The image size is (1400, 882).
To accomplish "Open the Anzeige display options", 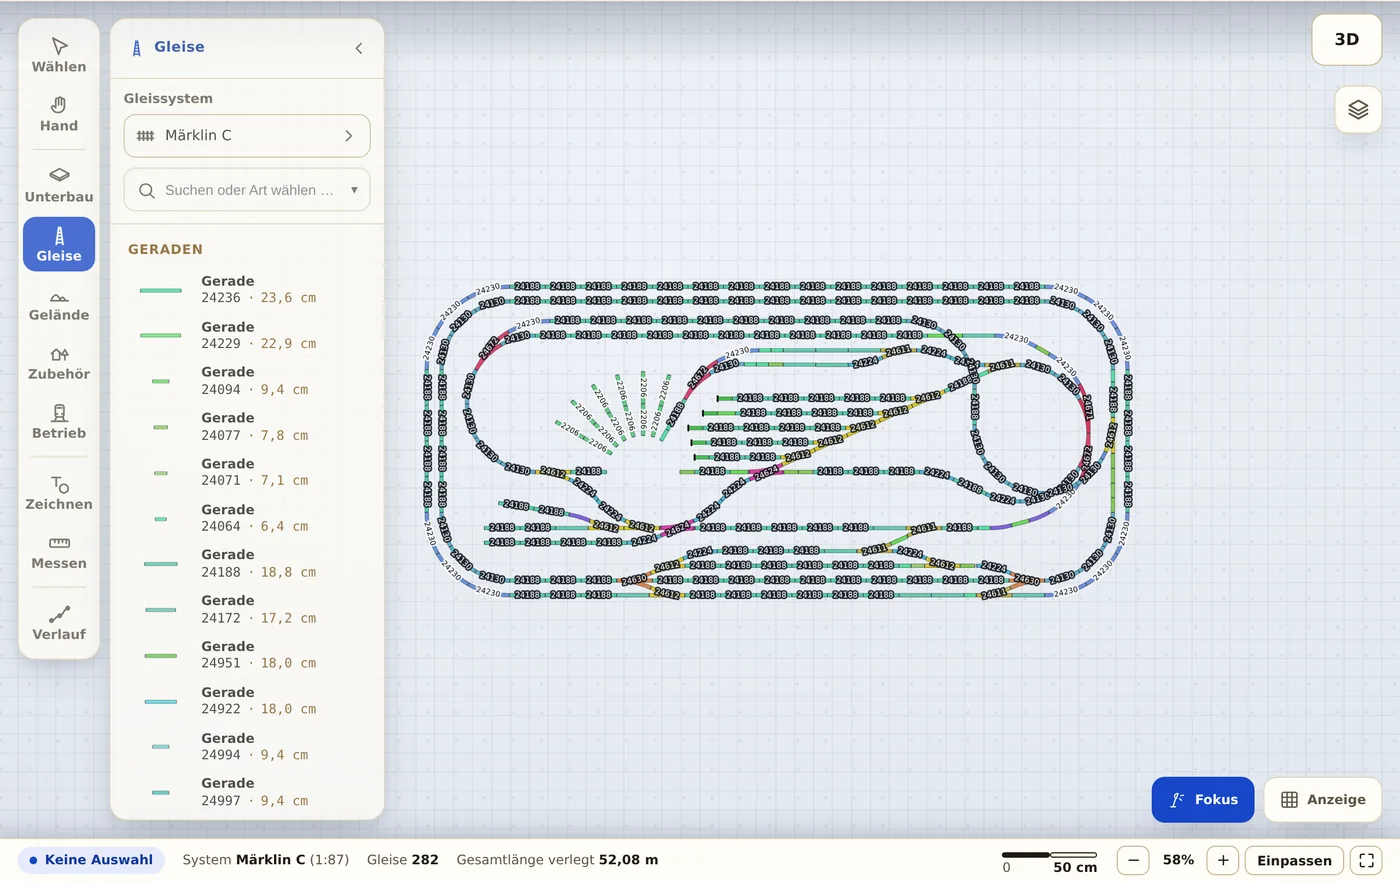I will coord(1323,799).
